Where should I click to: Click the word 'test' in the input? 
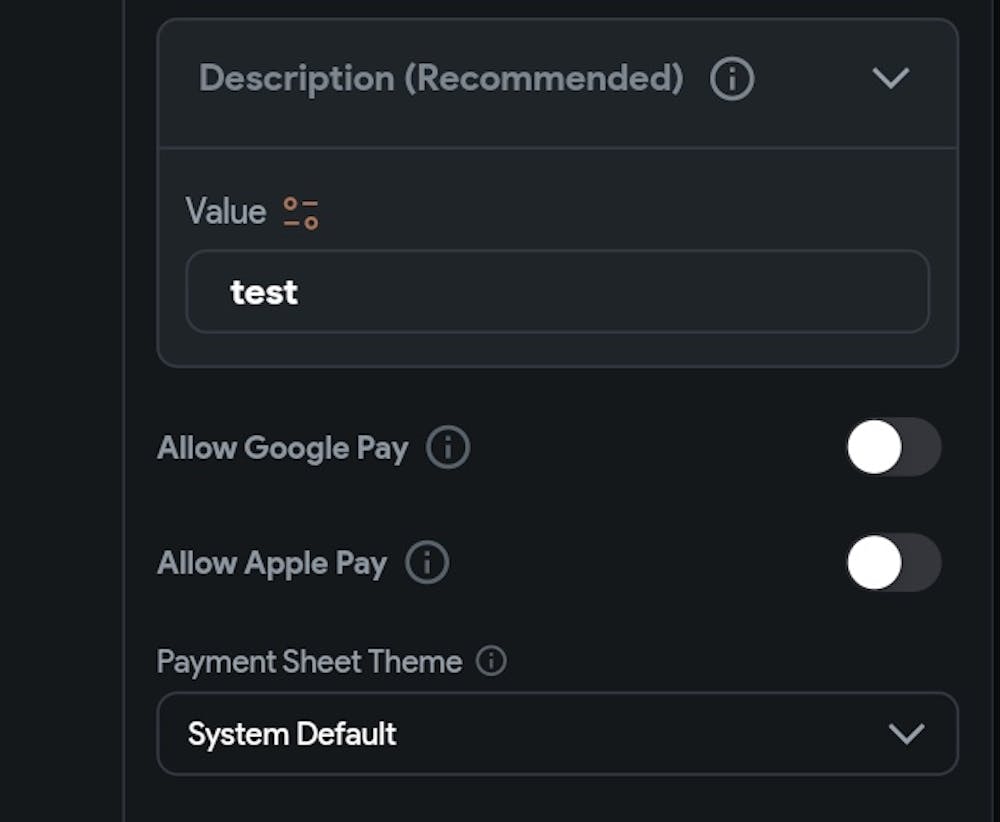pyautogui.click(x=264, y=292)
